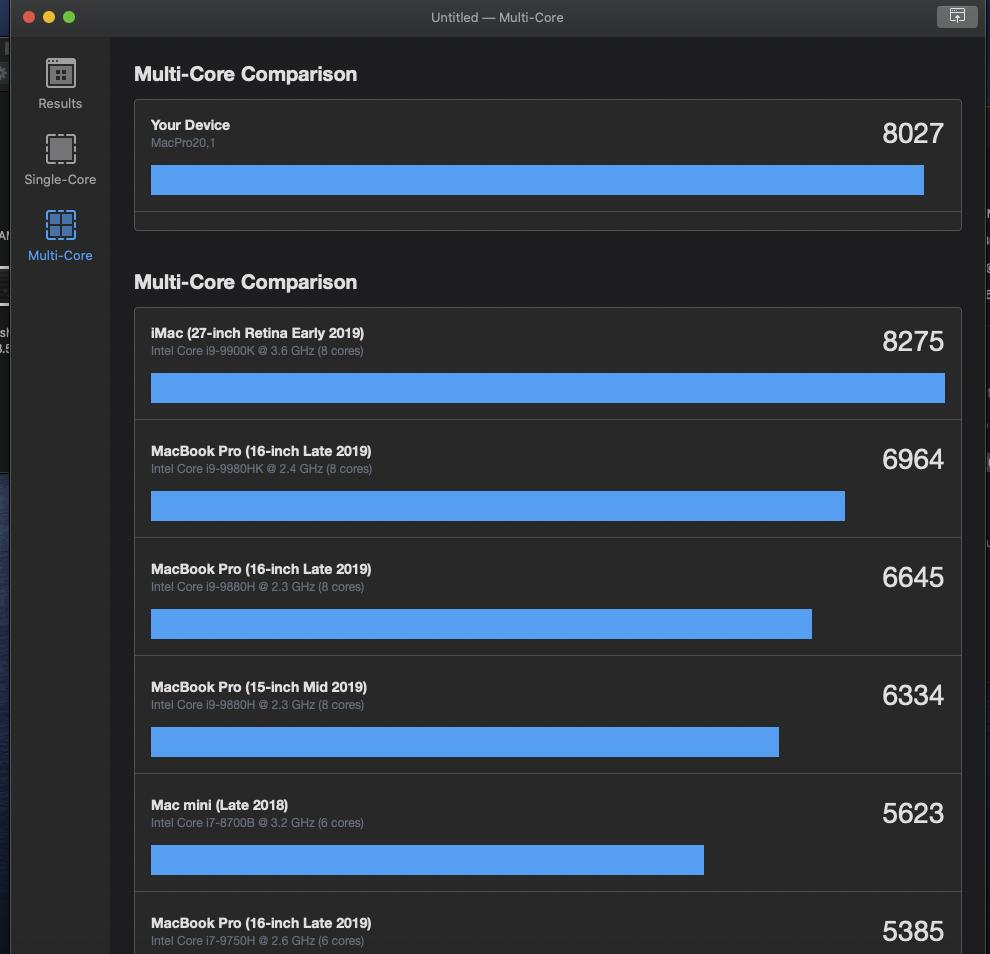Open the Results view in the sidebar

[60, 83]
